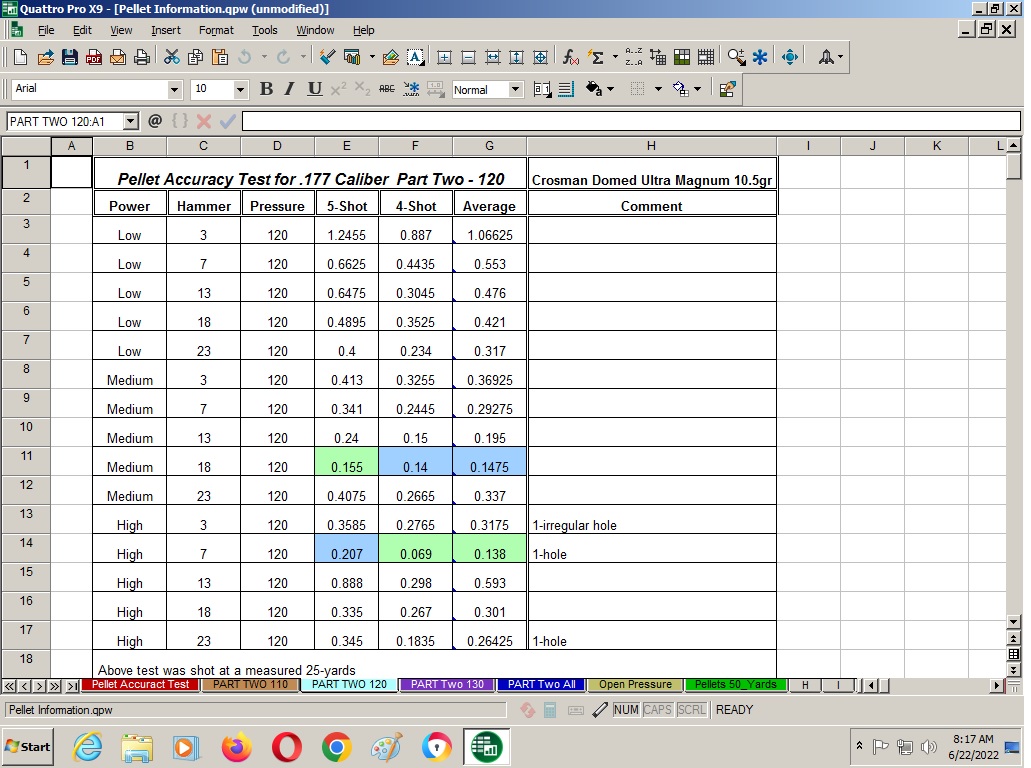The width and height of the screenshot is (1031, 768).
Task: Click the CAPS indicator in status bar
Action: coord(658,709)
